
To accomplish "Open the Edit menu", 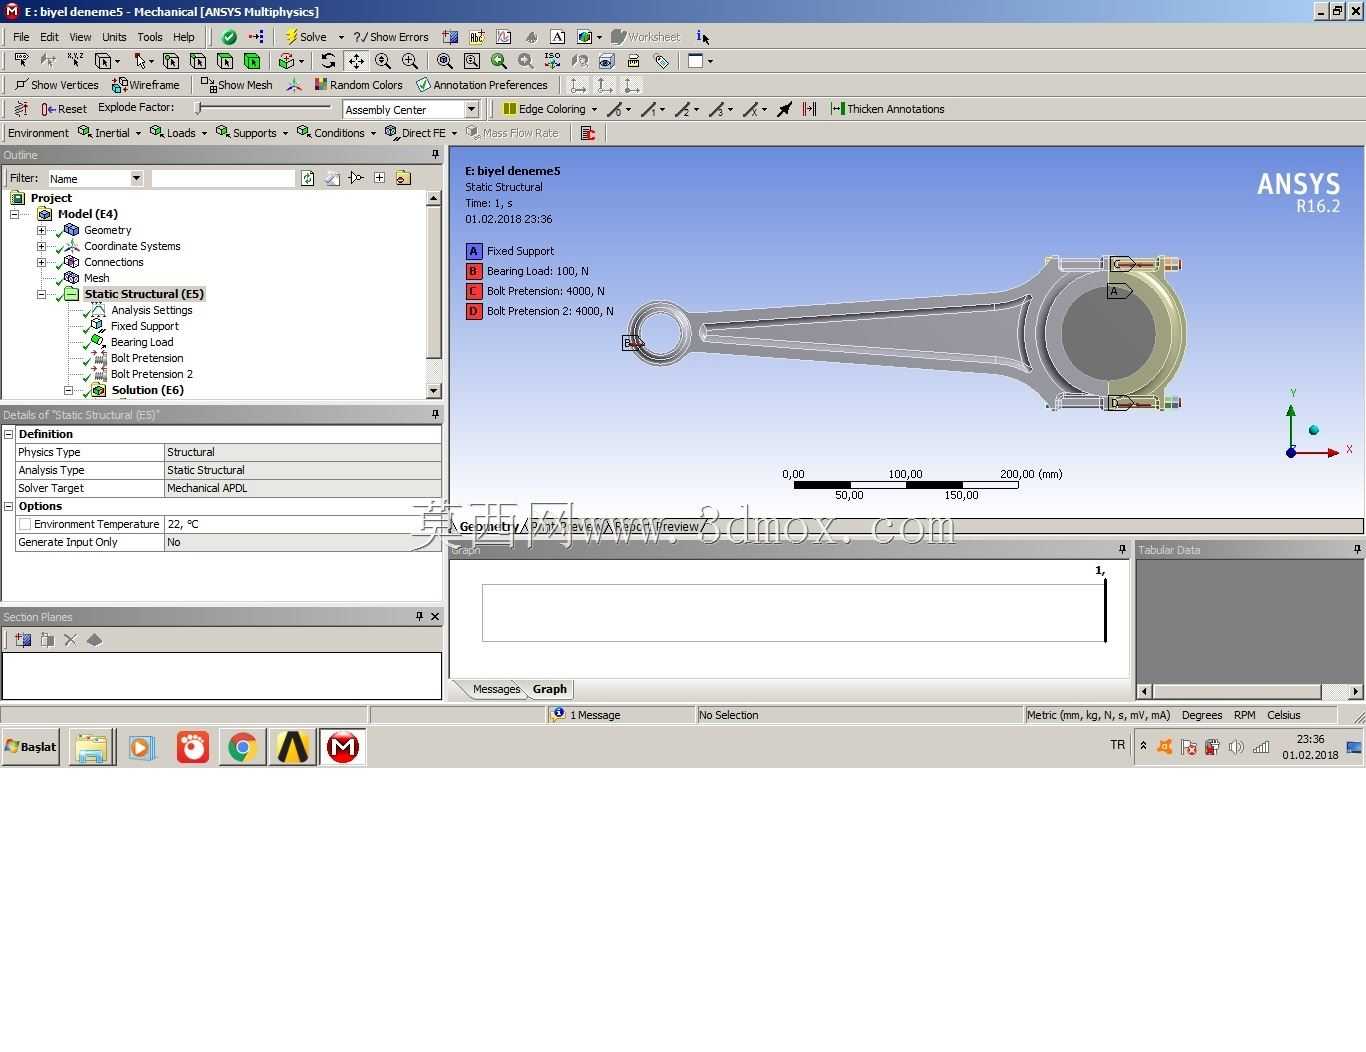I will [49, 37].
